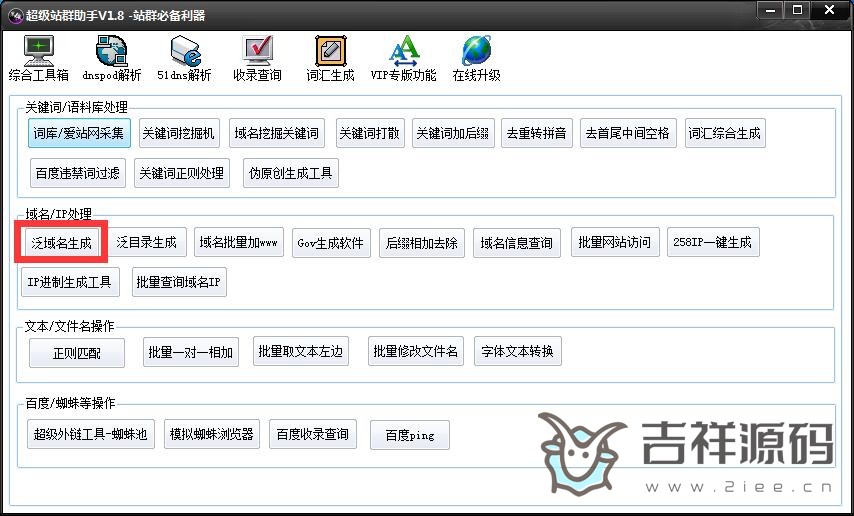The image size is (854, 516).
Task: Select 258IP一键生成 button
Action: pos(713,241)
